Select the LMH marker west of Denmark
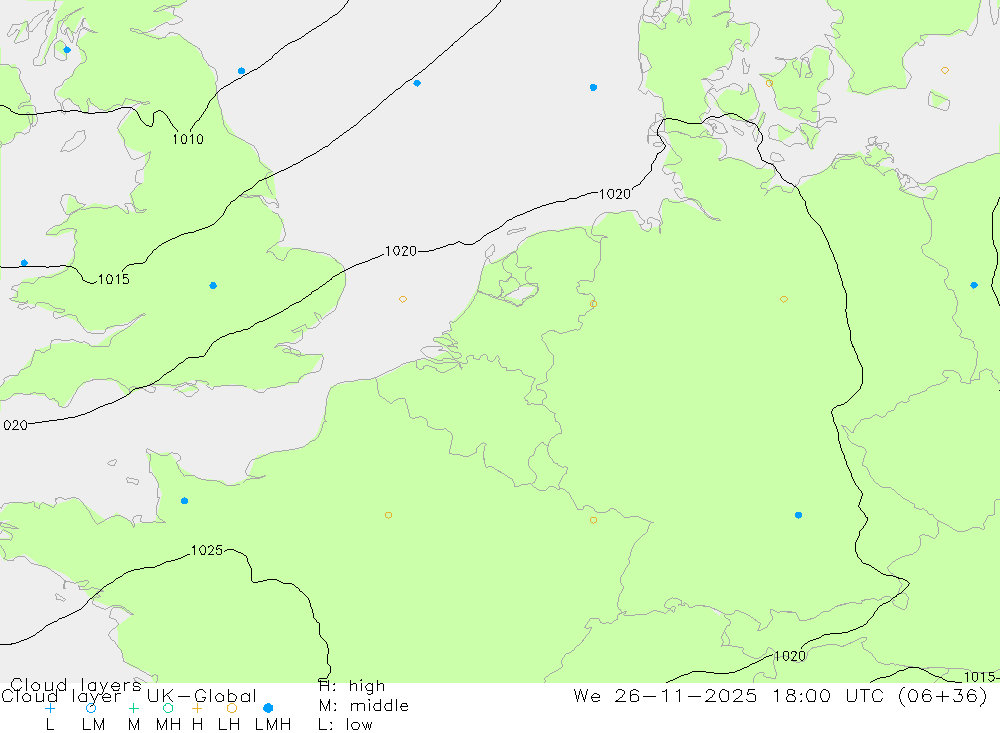 [593, 87]
